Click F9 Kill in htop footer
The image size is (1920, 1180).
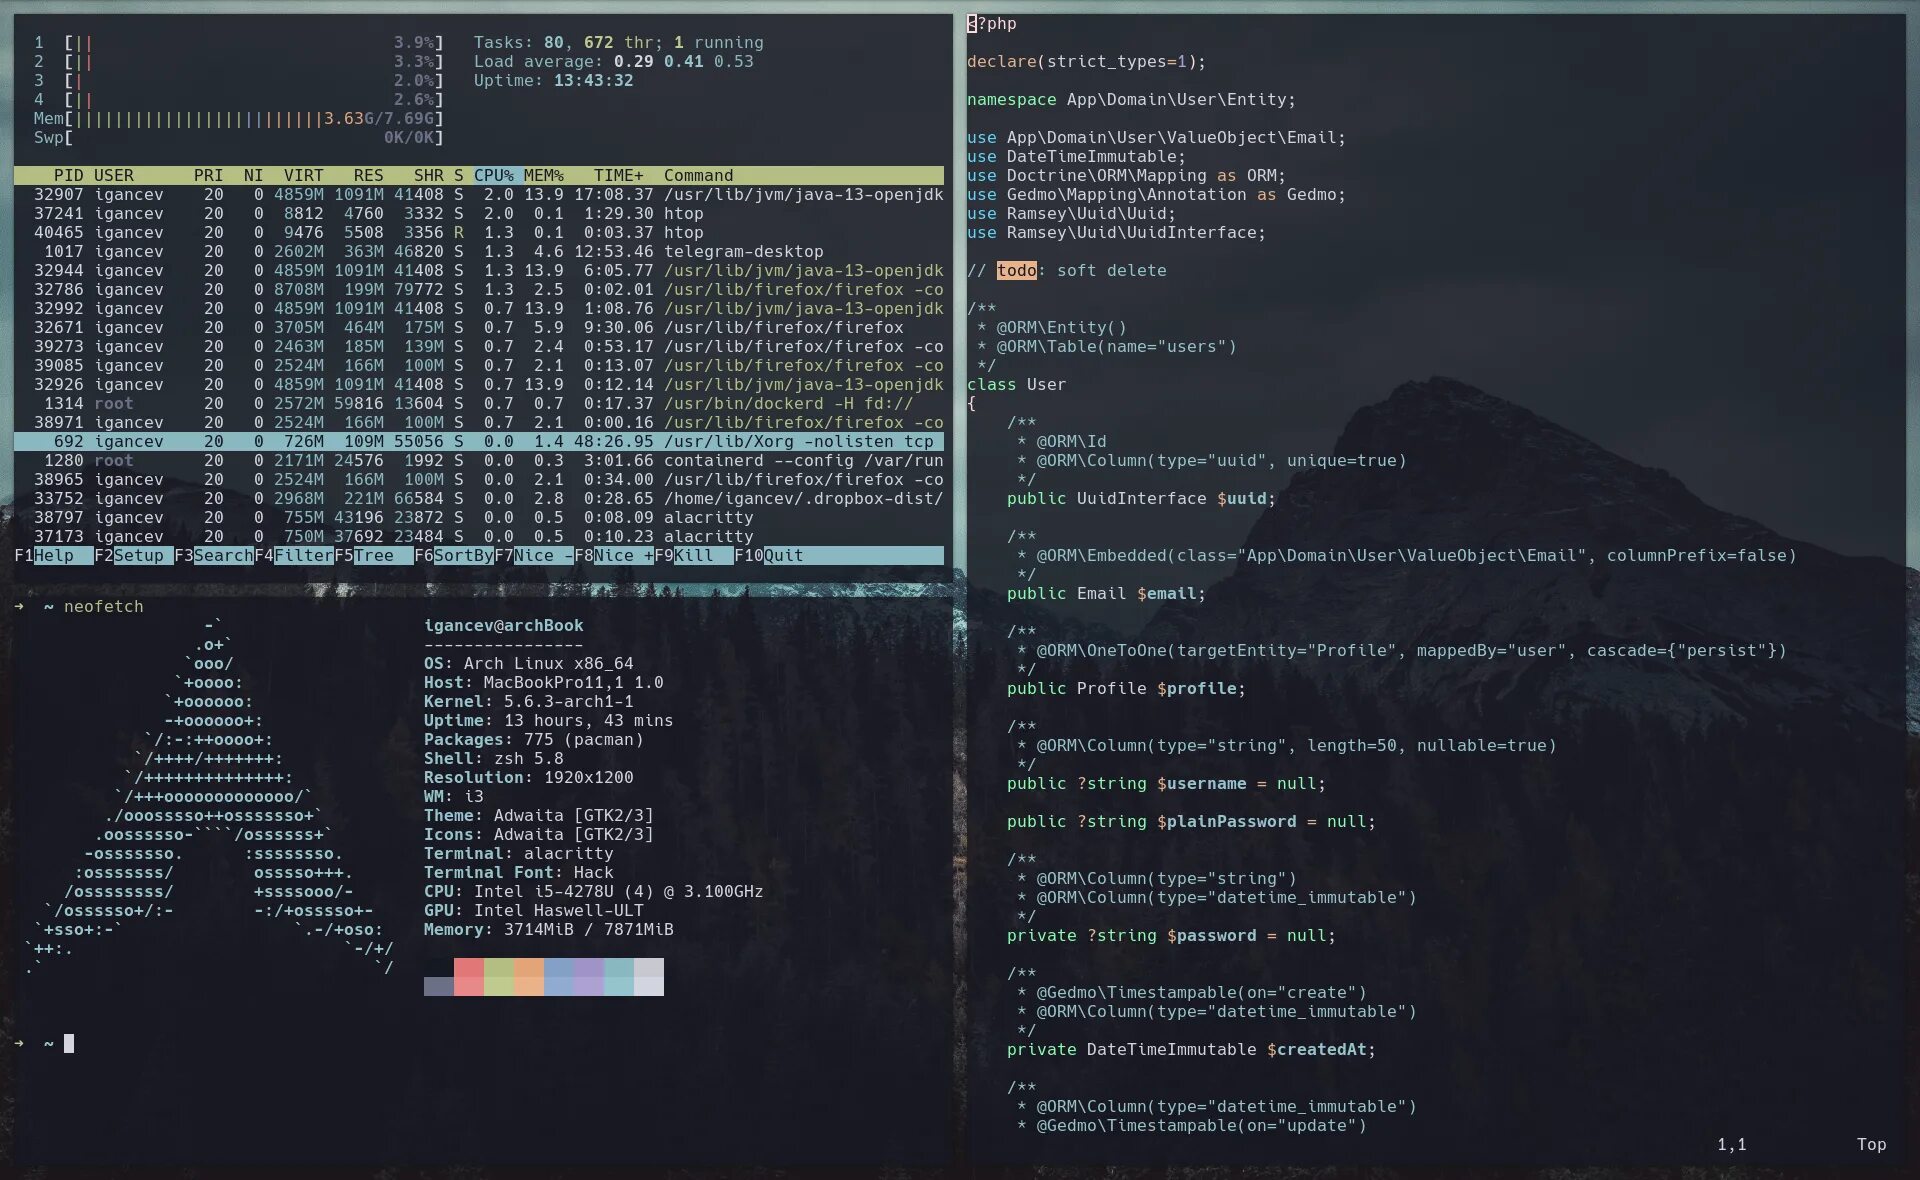[693, 555]
